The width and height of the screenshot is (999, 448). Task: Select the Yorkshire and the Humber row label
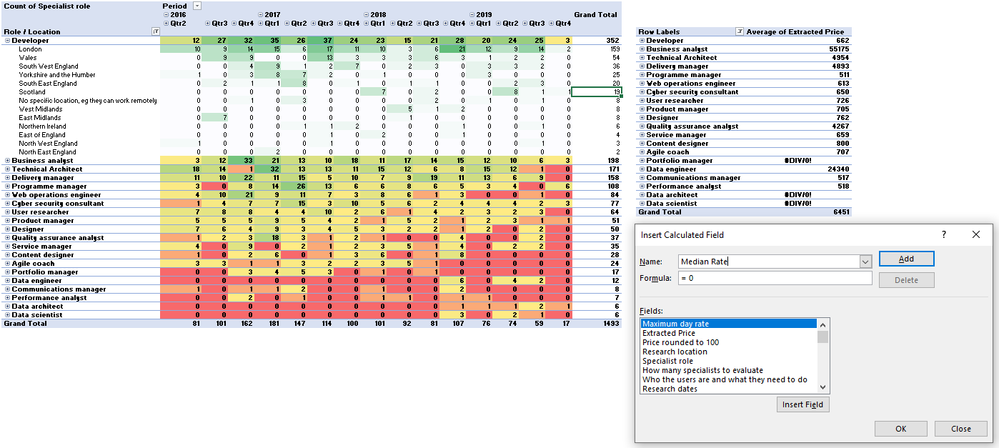(x=57, y=75)
